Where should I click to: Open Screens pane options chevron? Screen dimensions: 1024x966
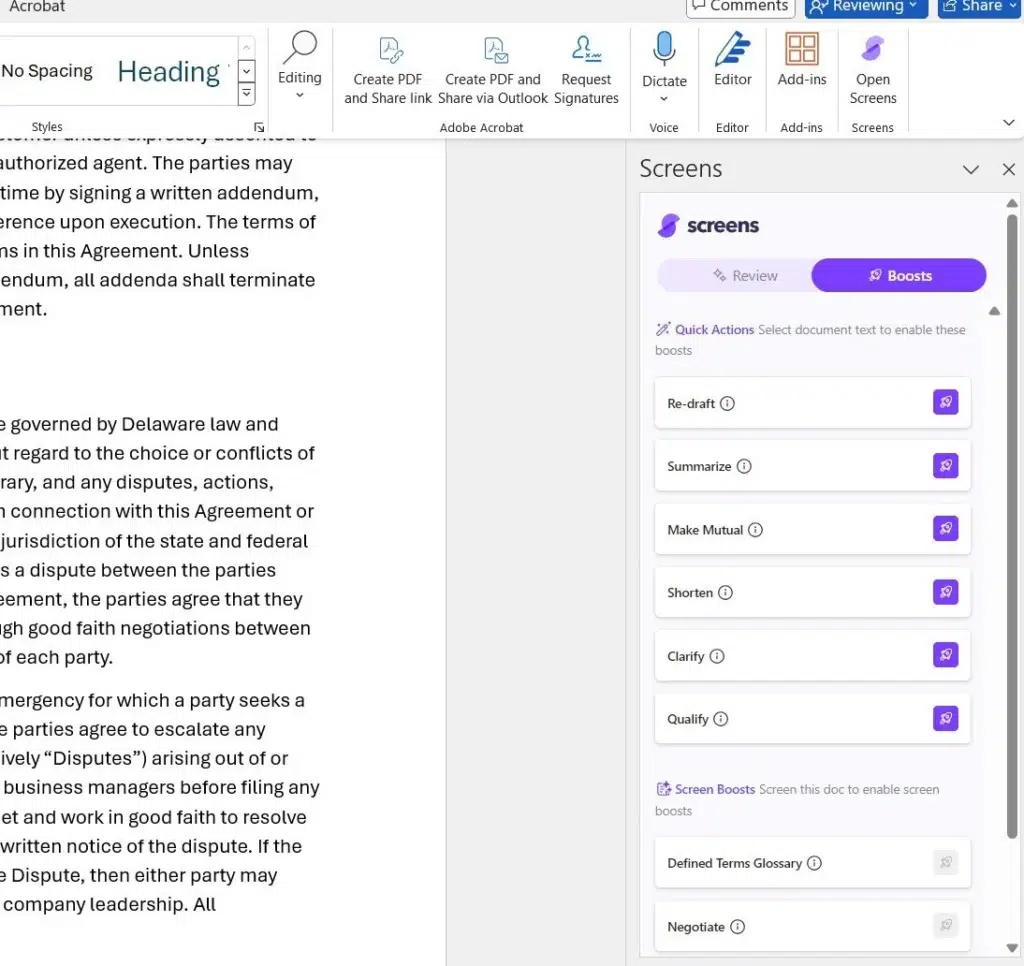970,170
